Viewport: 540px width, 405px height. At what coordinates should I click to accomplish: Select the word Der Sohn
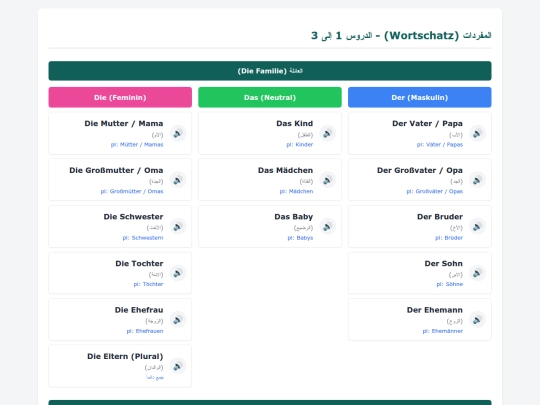click(444, 263)
